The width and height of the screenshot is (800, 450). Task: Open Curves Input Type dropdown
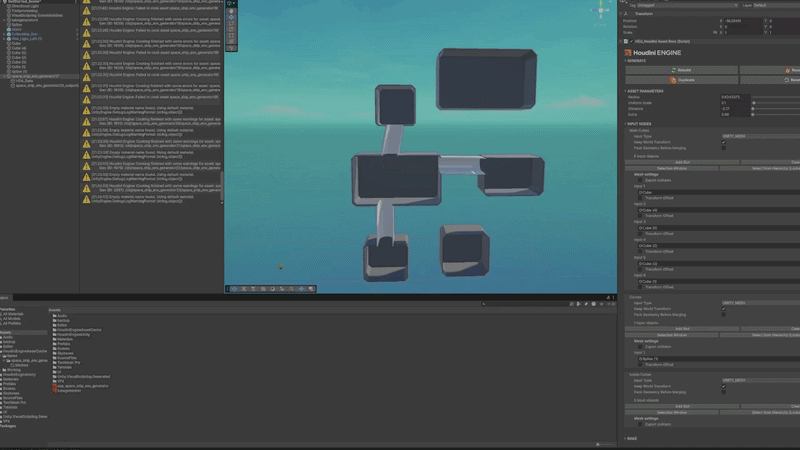point(760,303)
